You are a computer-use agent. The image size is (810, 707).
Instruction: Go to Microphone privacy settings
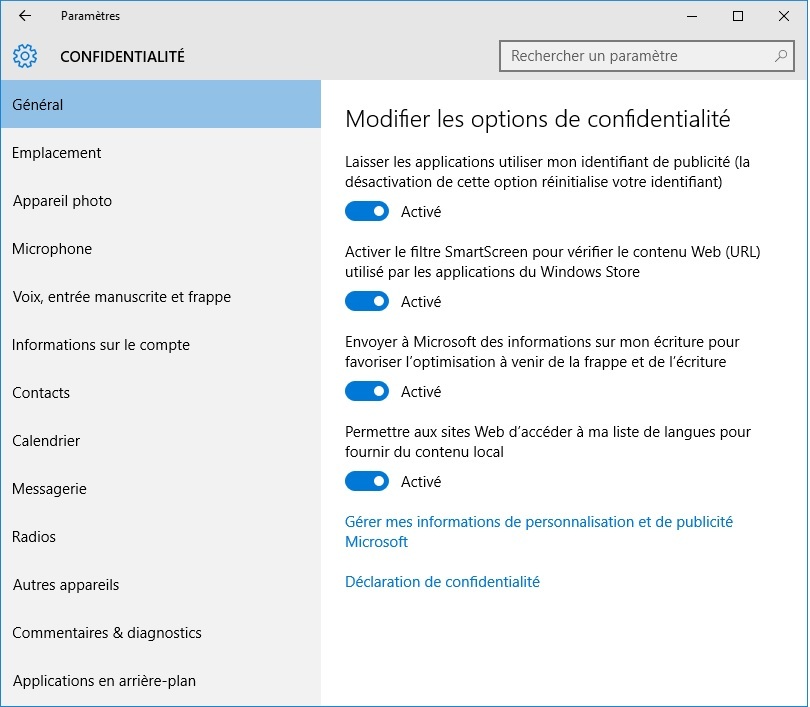(x=161, y=249)
